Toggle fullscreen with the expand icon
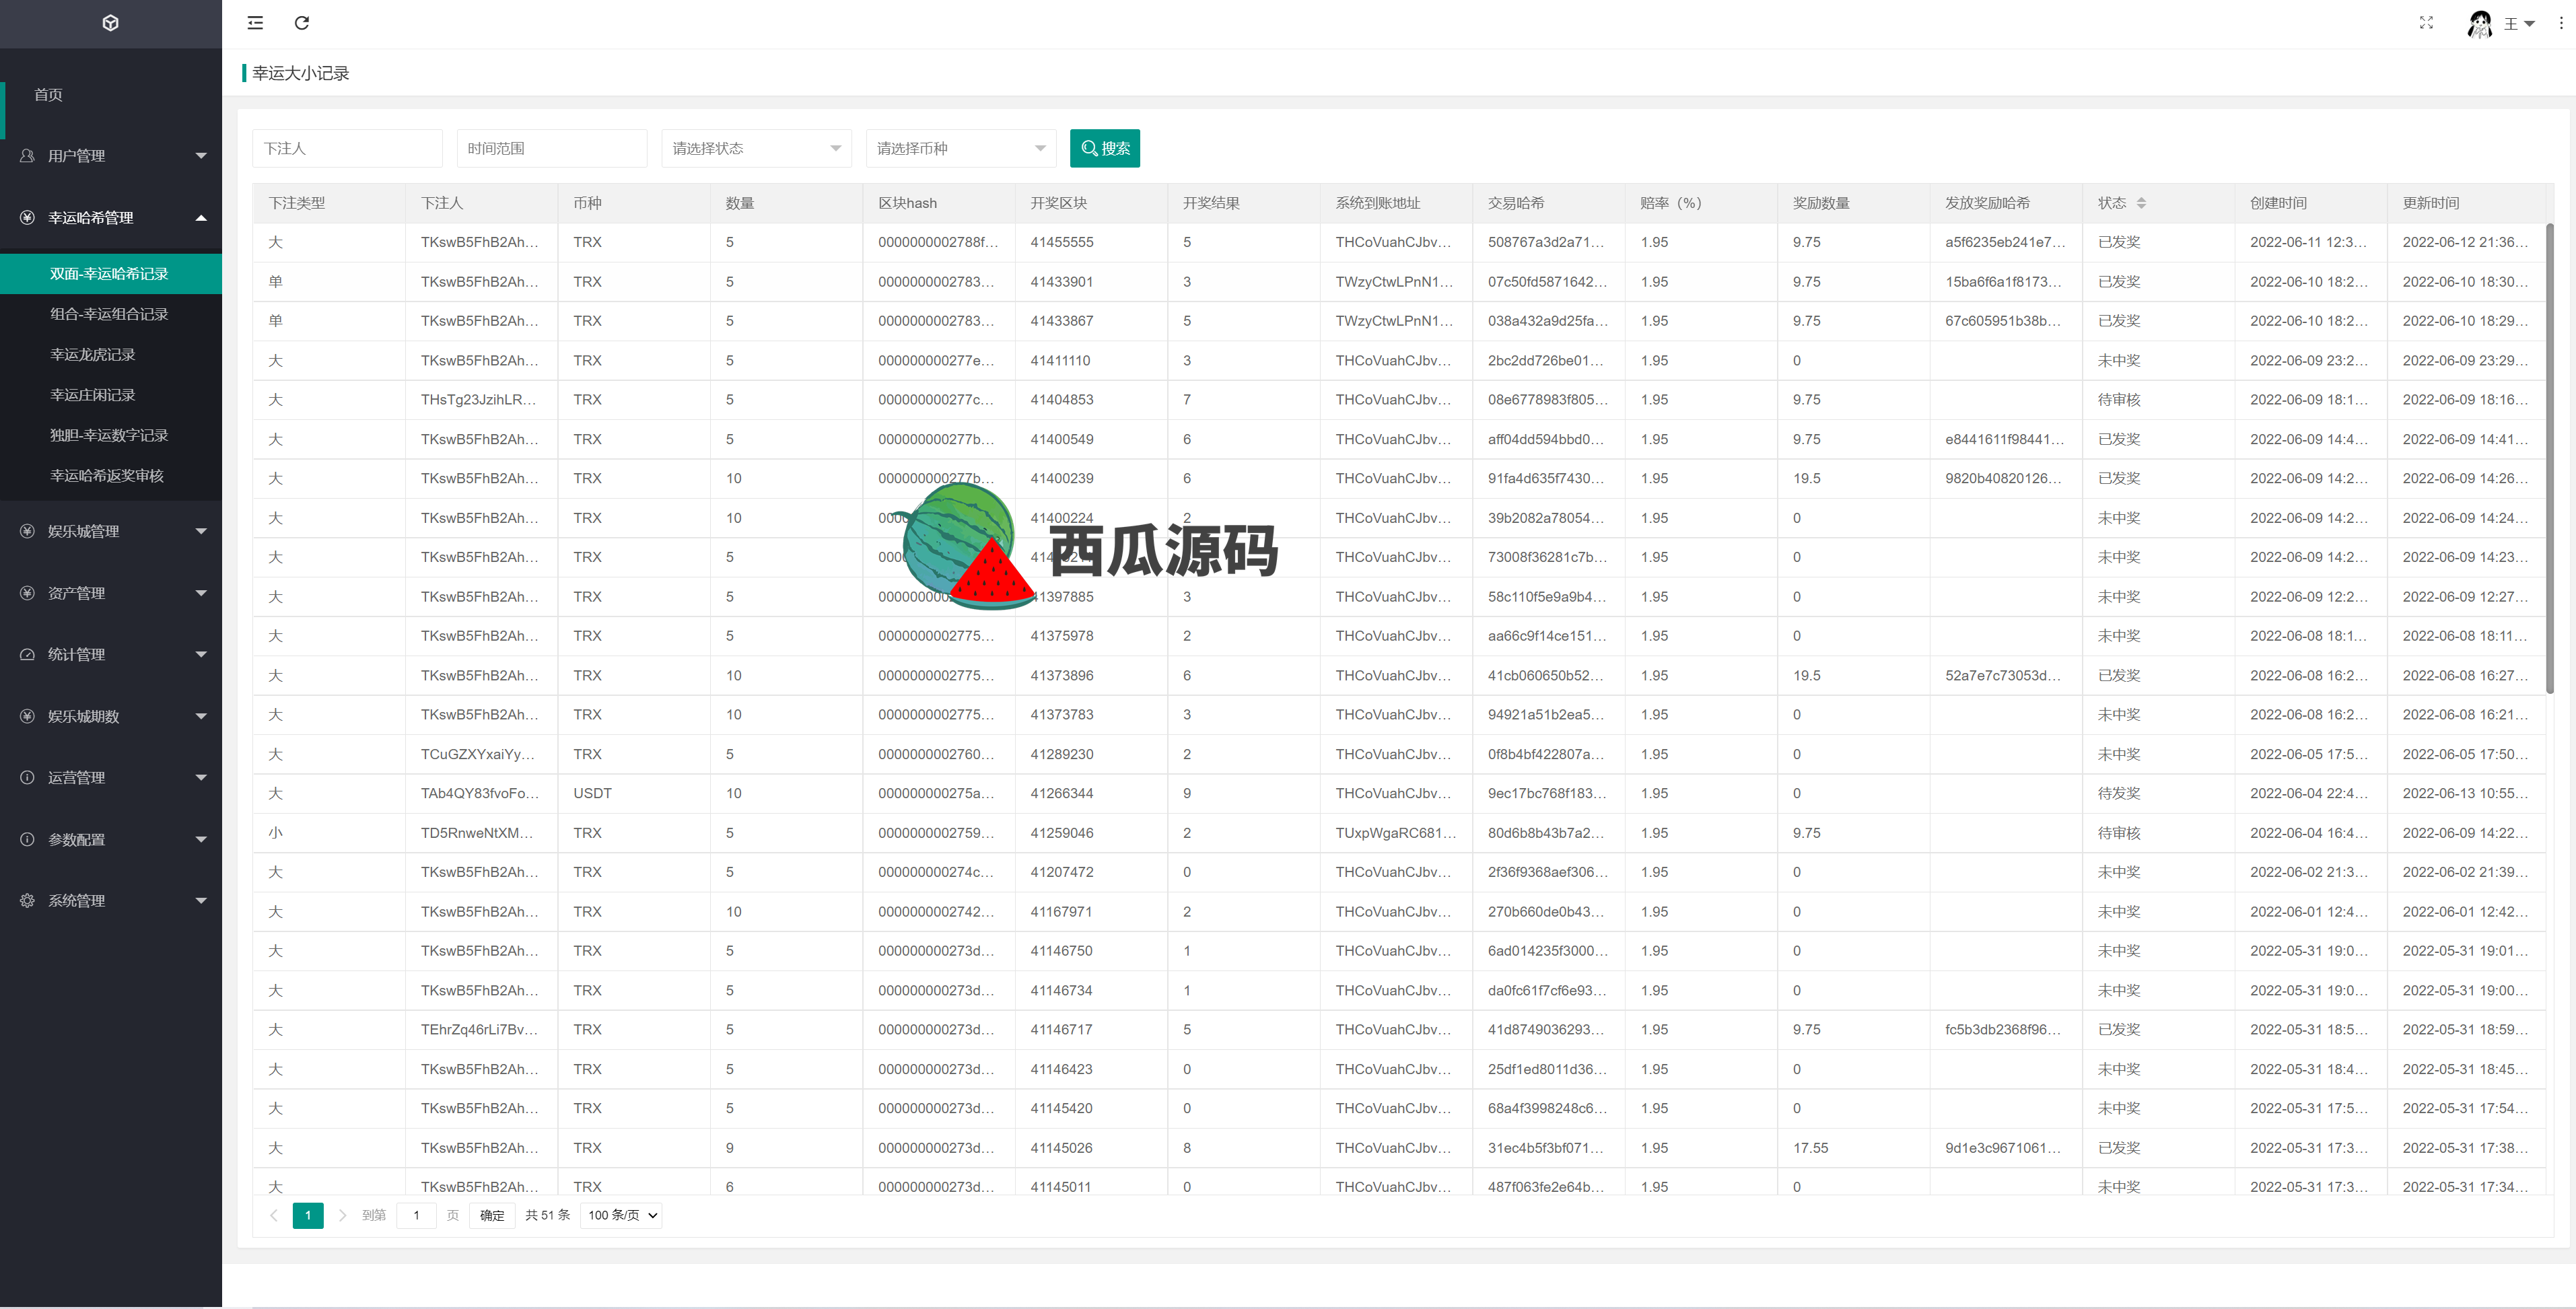2576x1309 pixels. [x=2426, y=23]
